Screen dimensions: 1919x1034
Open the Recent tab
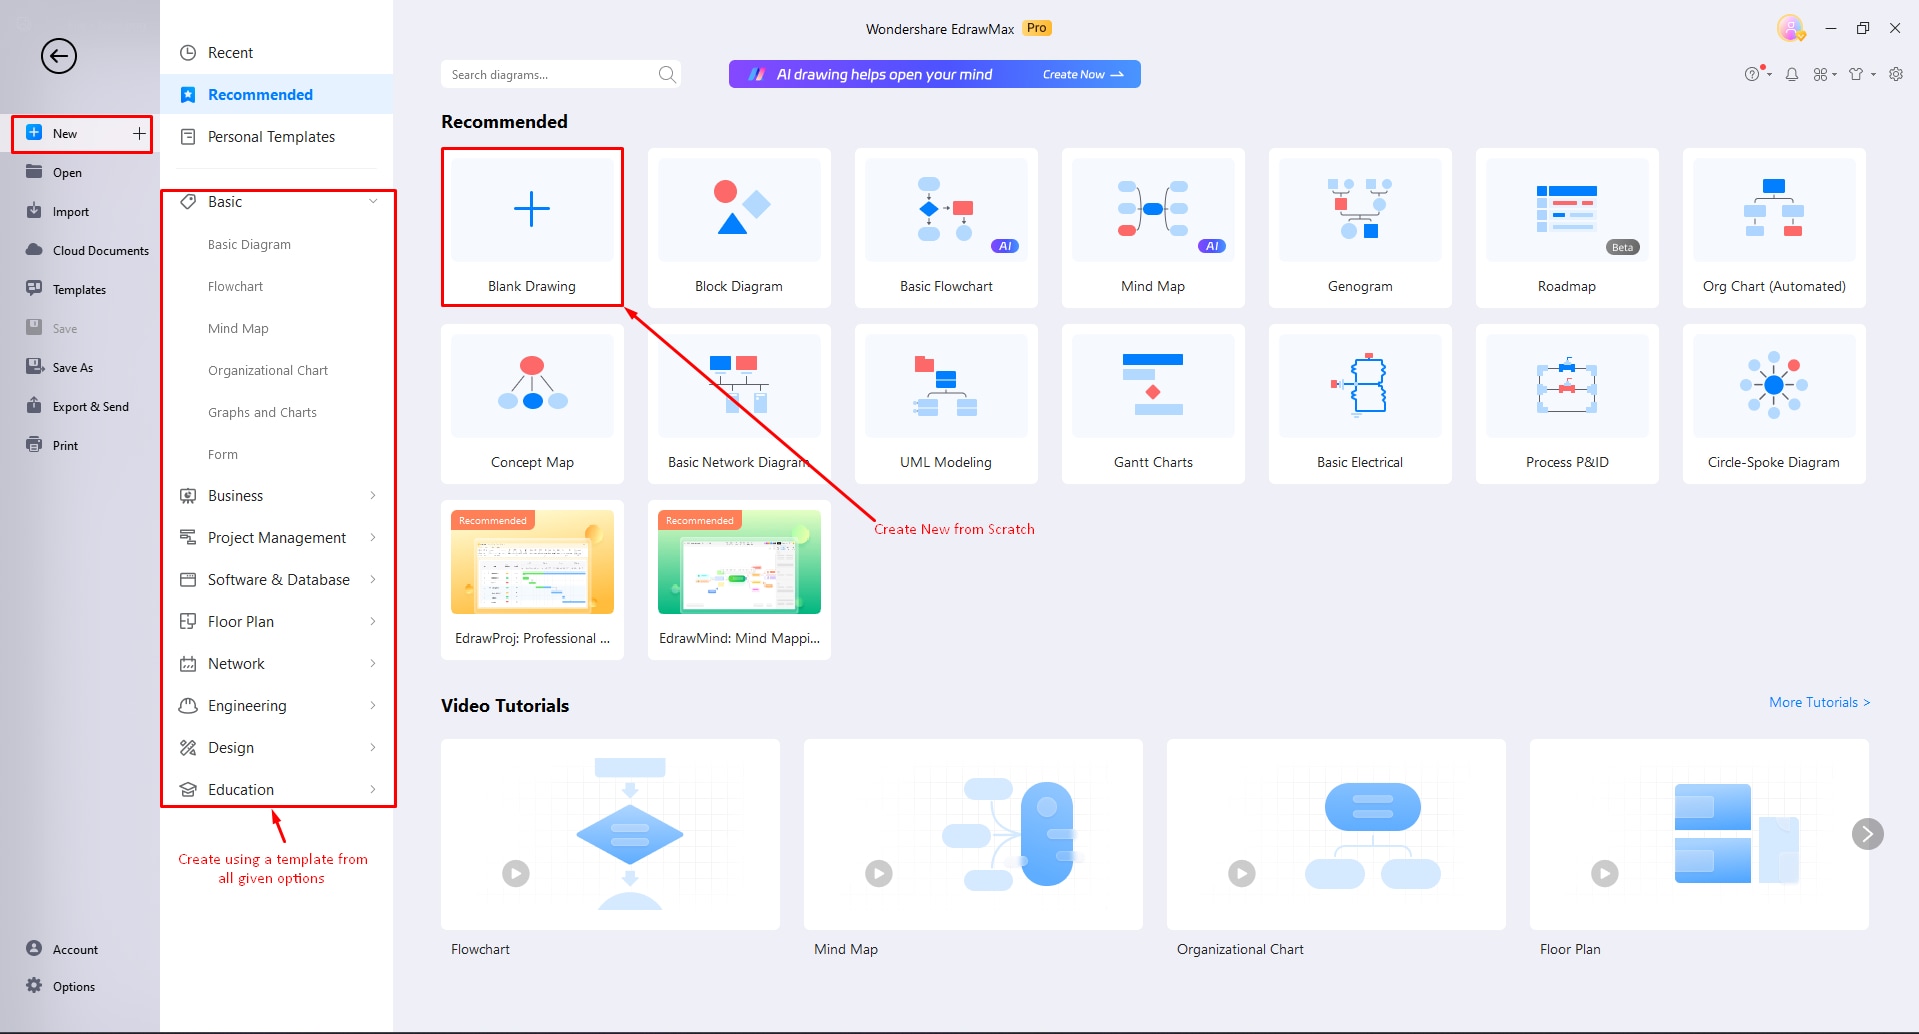tap(276, 53)
